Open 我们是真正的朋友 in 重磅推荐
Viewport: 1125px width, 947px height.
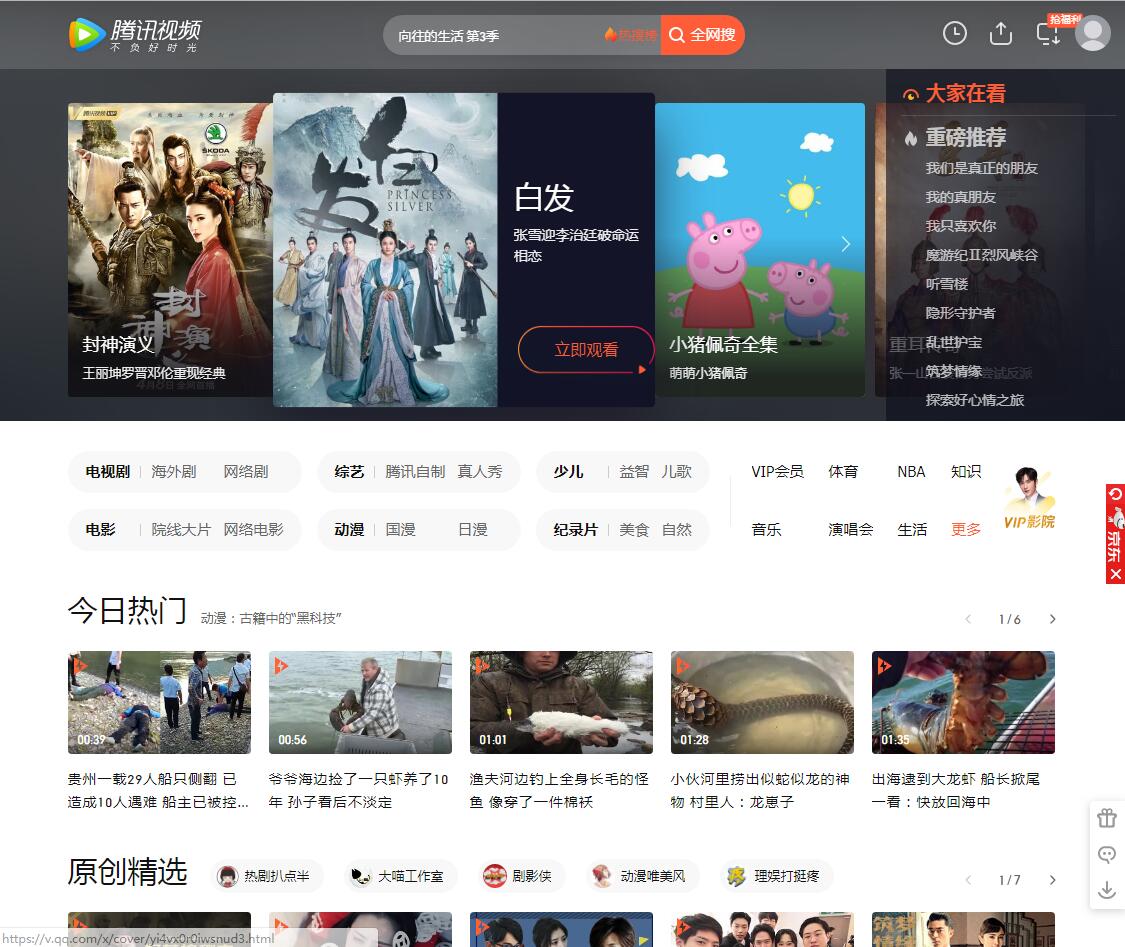click(x=982, y=168)
